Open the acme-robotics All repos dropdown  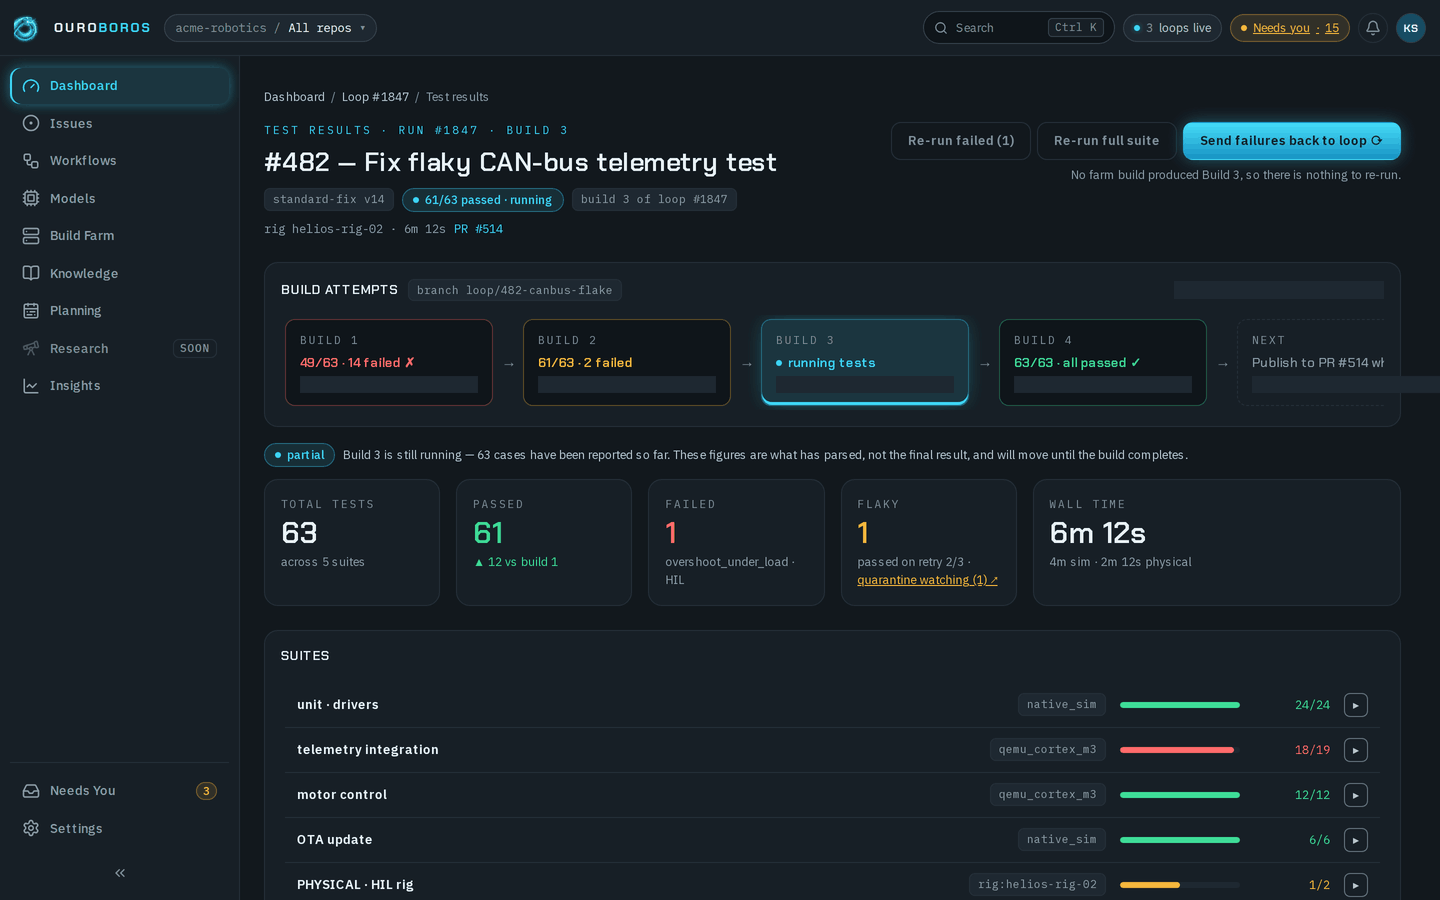click(x=270, y=28)
